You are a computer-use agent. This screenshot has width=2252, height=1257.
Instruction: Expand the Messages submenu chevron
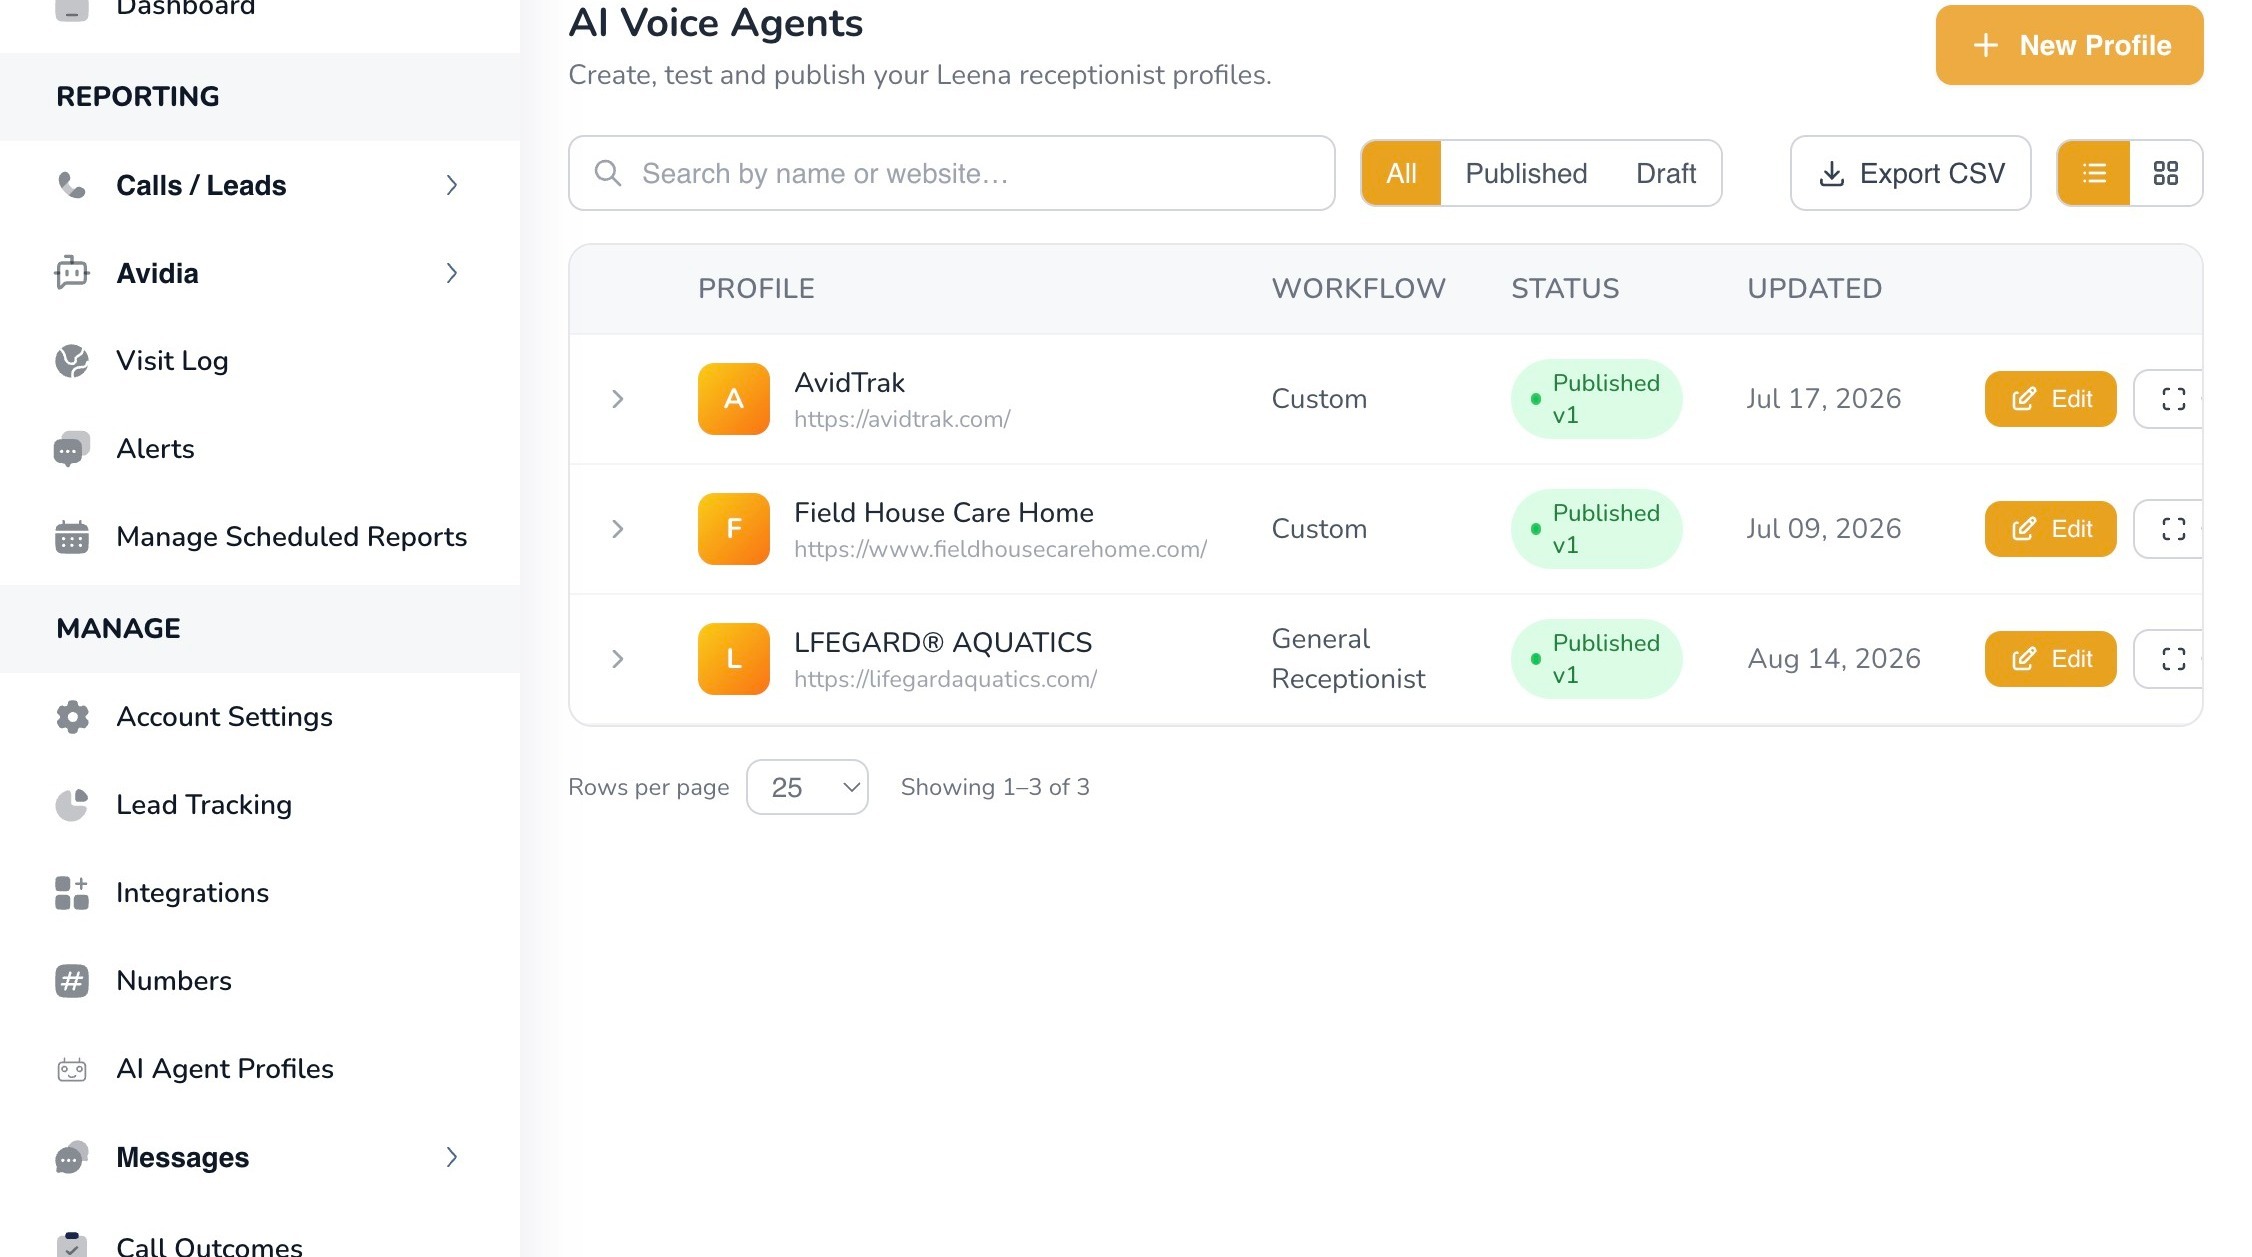(x=452, y=1157)
